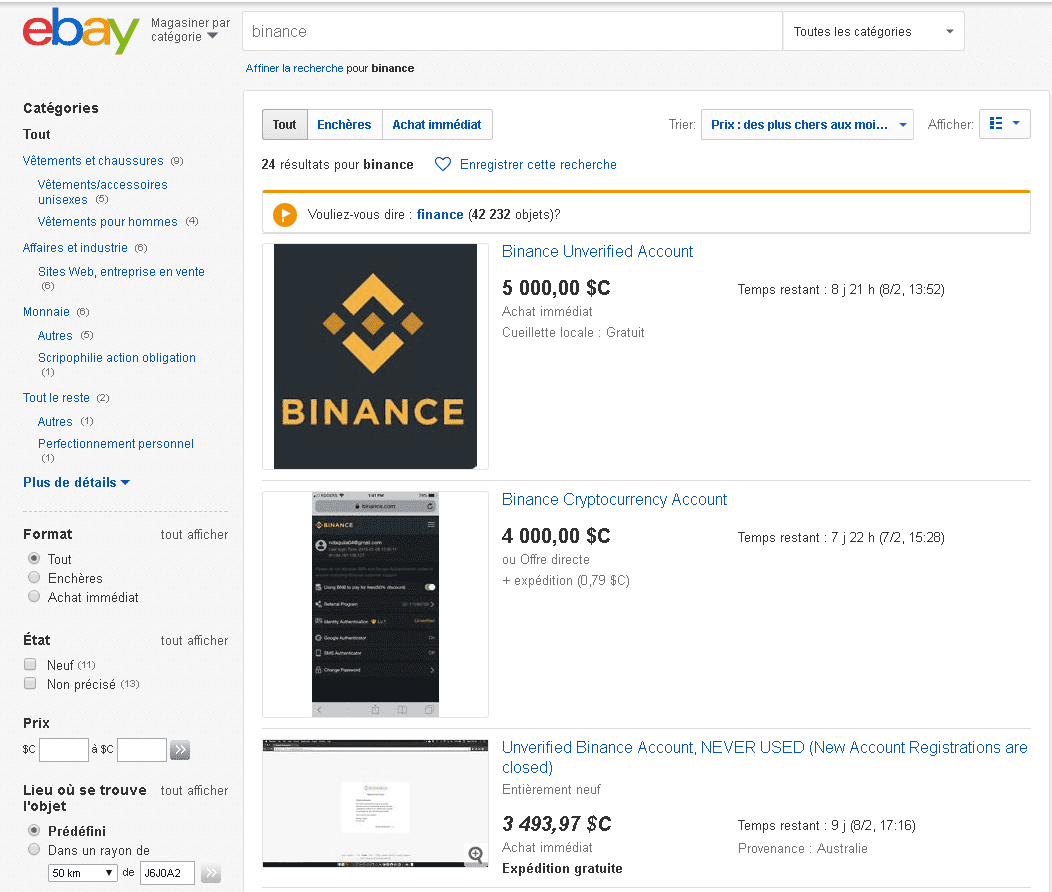The height and width of the screenshot is (892, 1052).
Task: Open the Binance logo listing thumbnail
Action: 375,356
